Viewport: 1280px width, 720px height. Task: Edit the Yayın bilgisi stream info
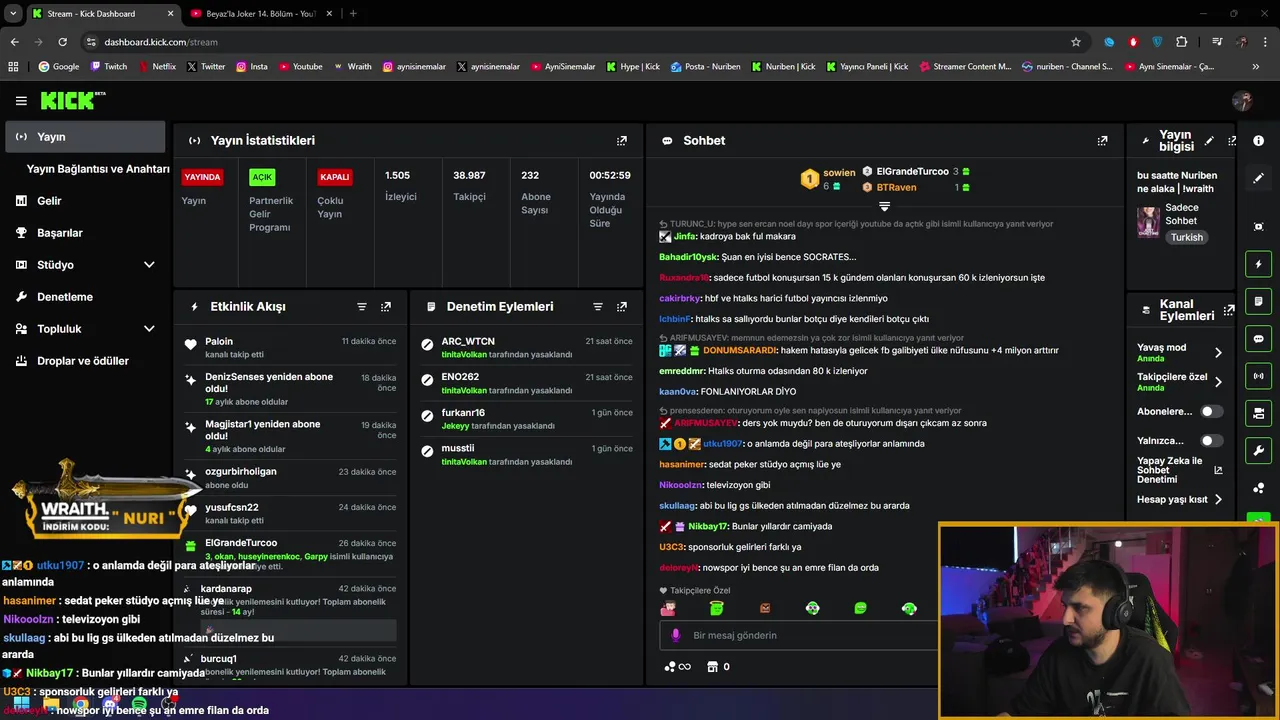(x=1209, y=141)
